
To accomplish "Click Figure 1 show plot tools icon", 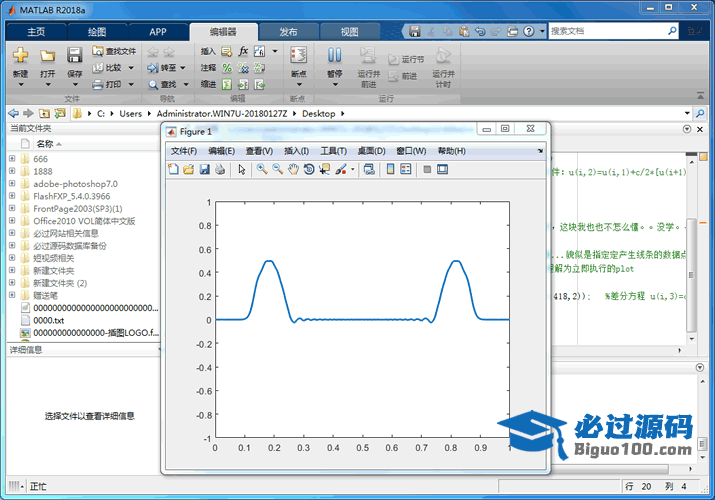I will pos(442,169).
